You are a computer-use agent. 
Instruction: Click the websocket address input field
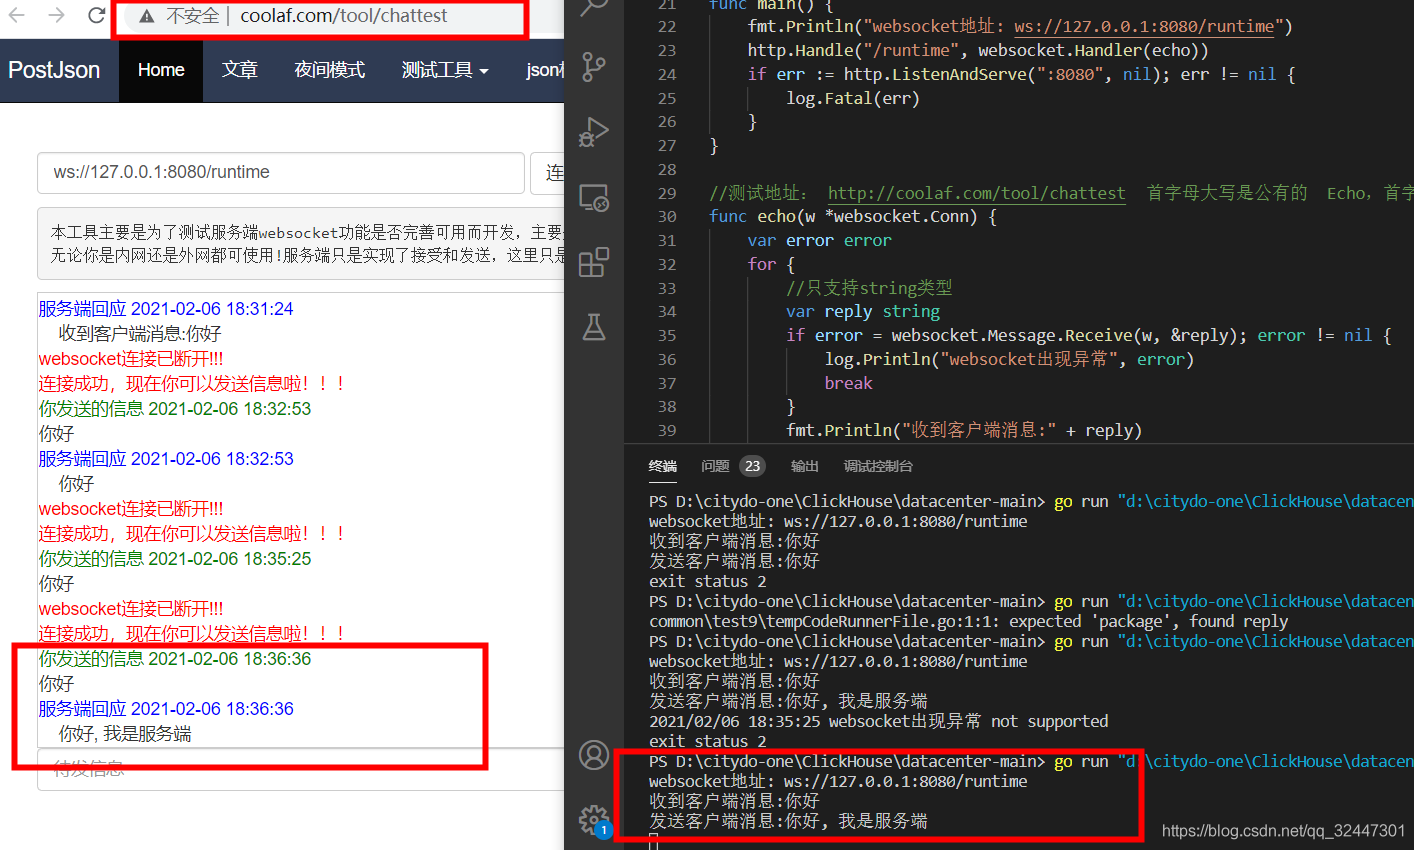click(x=281, y=172)
